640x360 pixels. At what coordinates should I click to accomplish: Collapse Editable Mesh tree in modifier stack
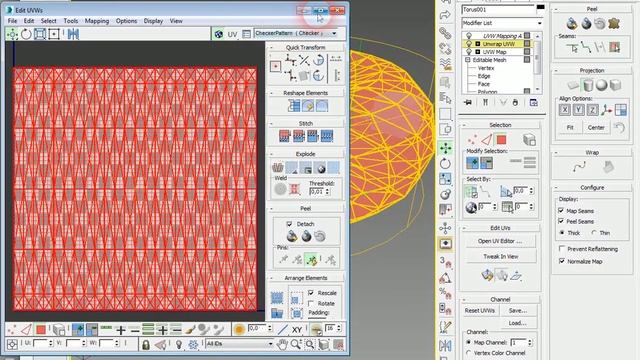468,60
